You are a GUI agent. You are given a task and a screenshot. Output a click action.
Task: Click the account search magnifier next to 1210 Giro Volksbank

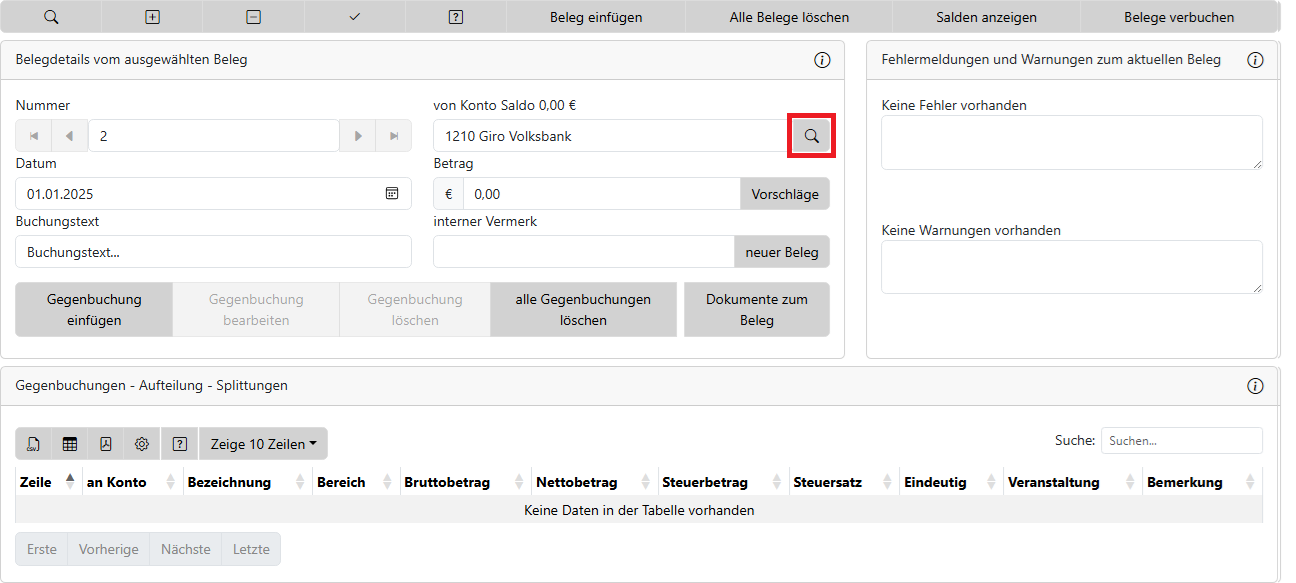(x=811, y=136)
